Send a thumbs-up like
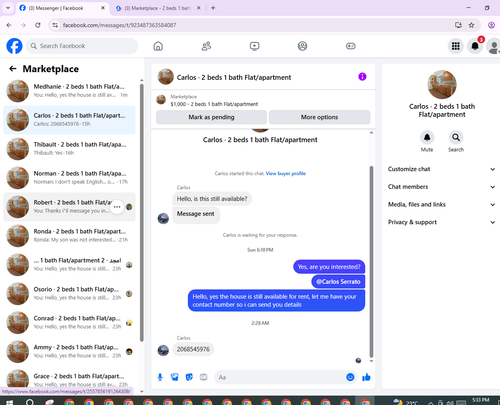The width and height of the screenshot is (500, 405). coord(366,377)
